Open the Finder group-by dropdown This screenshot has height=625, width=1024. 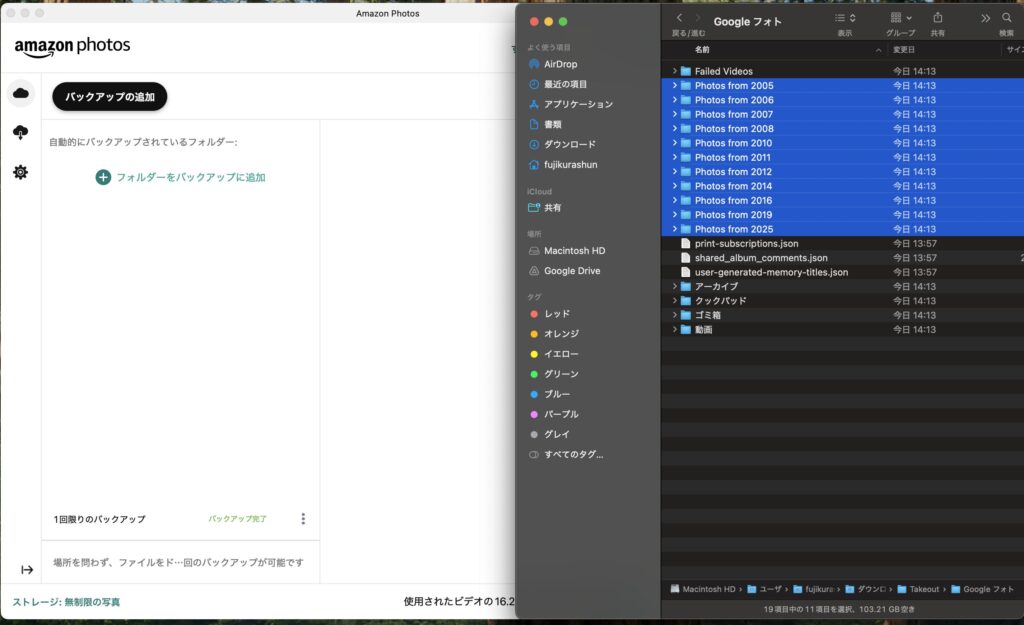901,18
